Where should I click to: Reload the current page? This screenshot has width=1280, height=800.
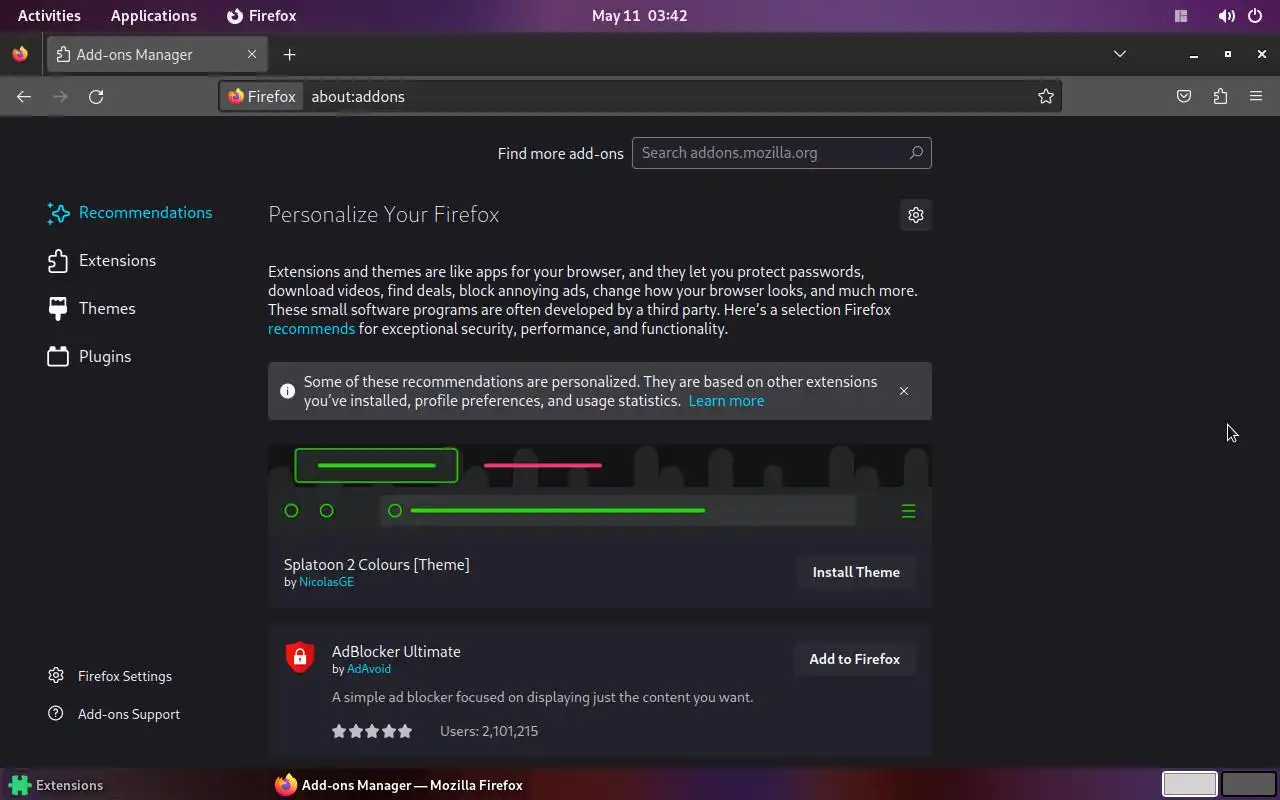(x=96, y=96)
